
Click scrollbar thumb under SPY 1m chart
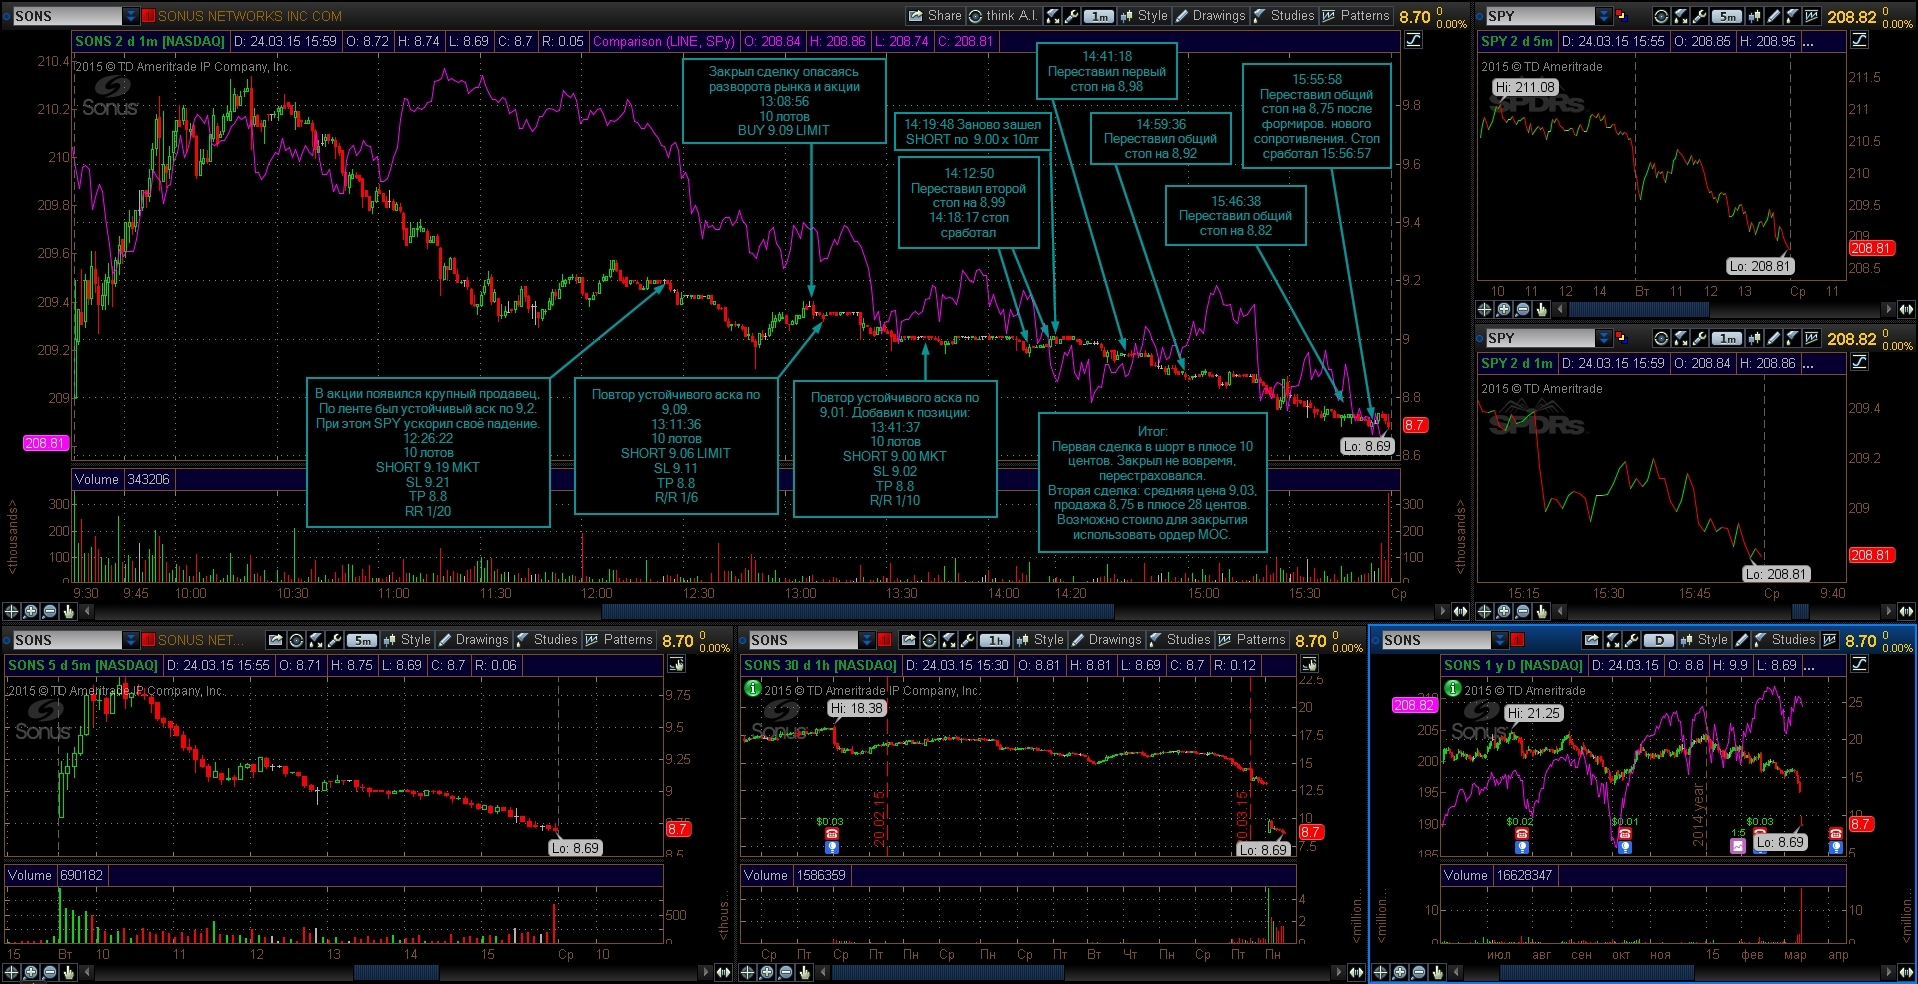point(1799,610)
